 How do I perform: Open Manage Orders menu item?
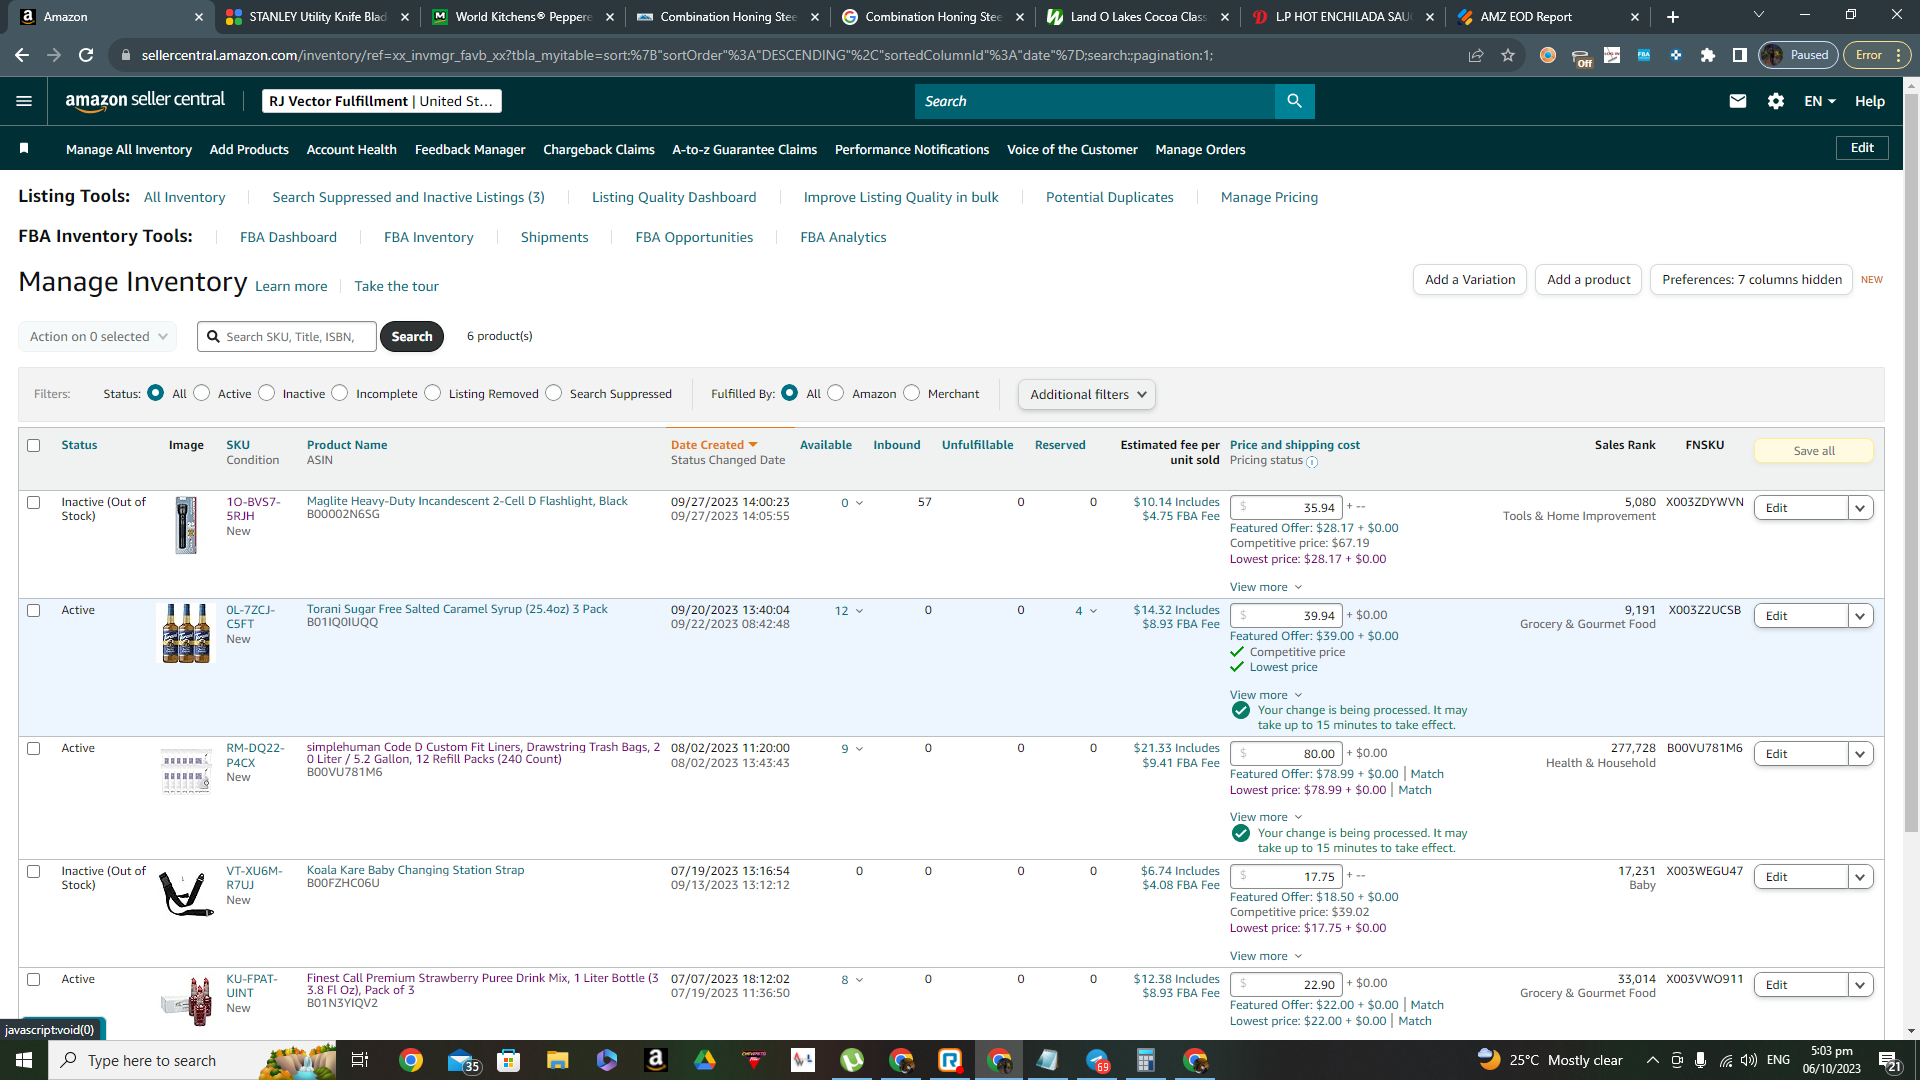coord(1200,149)
